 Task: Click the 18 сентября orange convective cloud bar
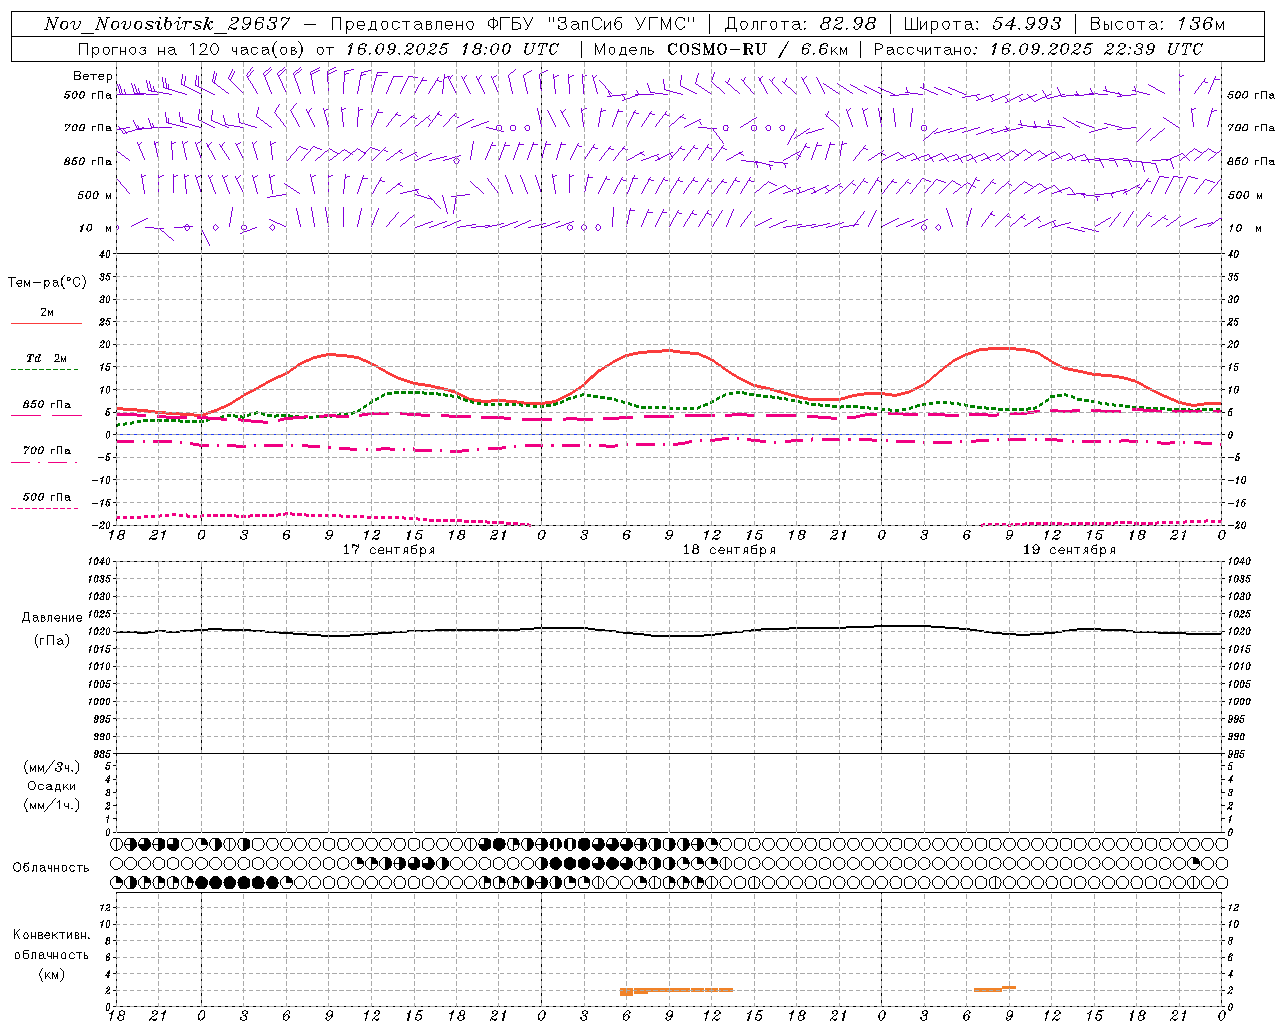pyautogui.click(x=676, y=990)
